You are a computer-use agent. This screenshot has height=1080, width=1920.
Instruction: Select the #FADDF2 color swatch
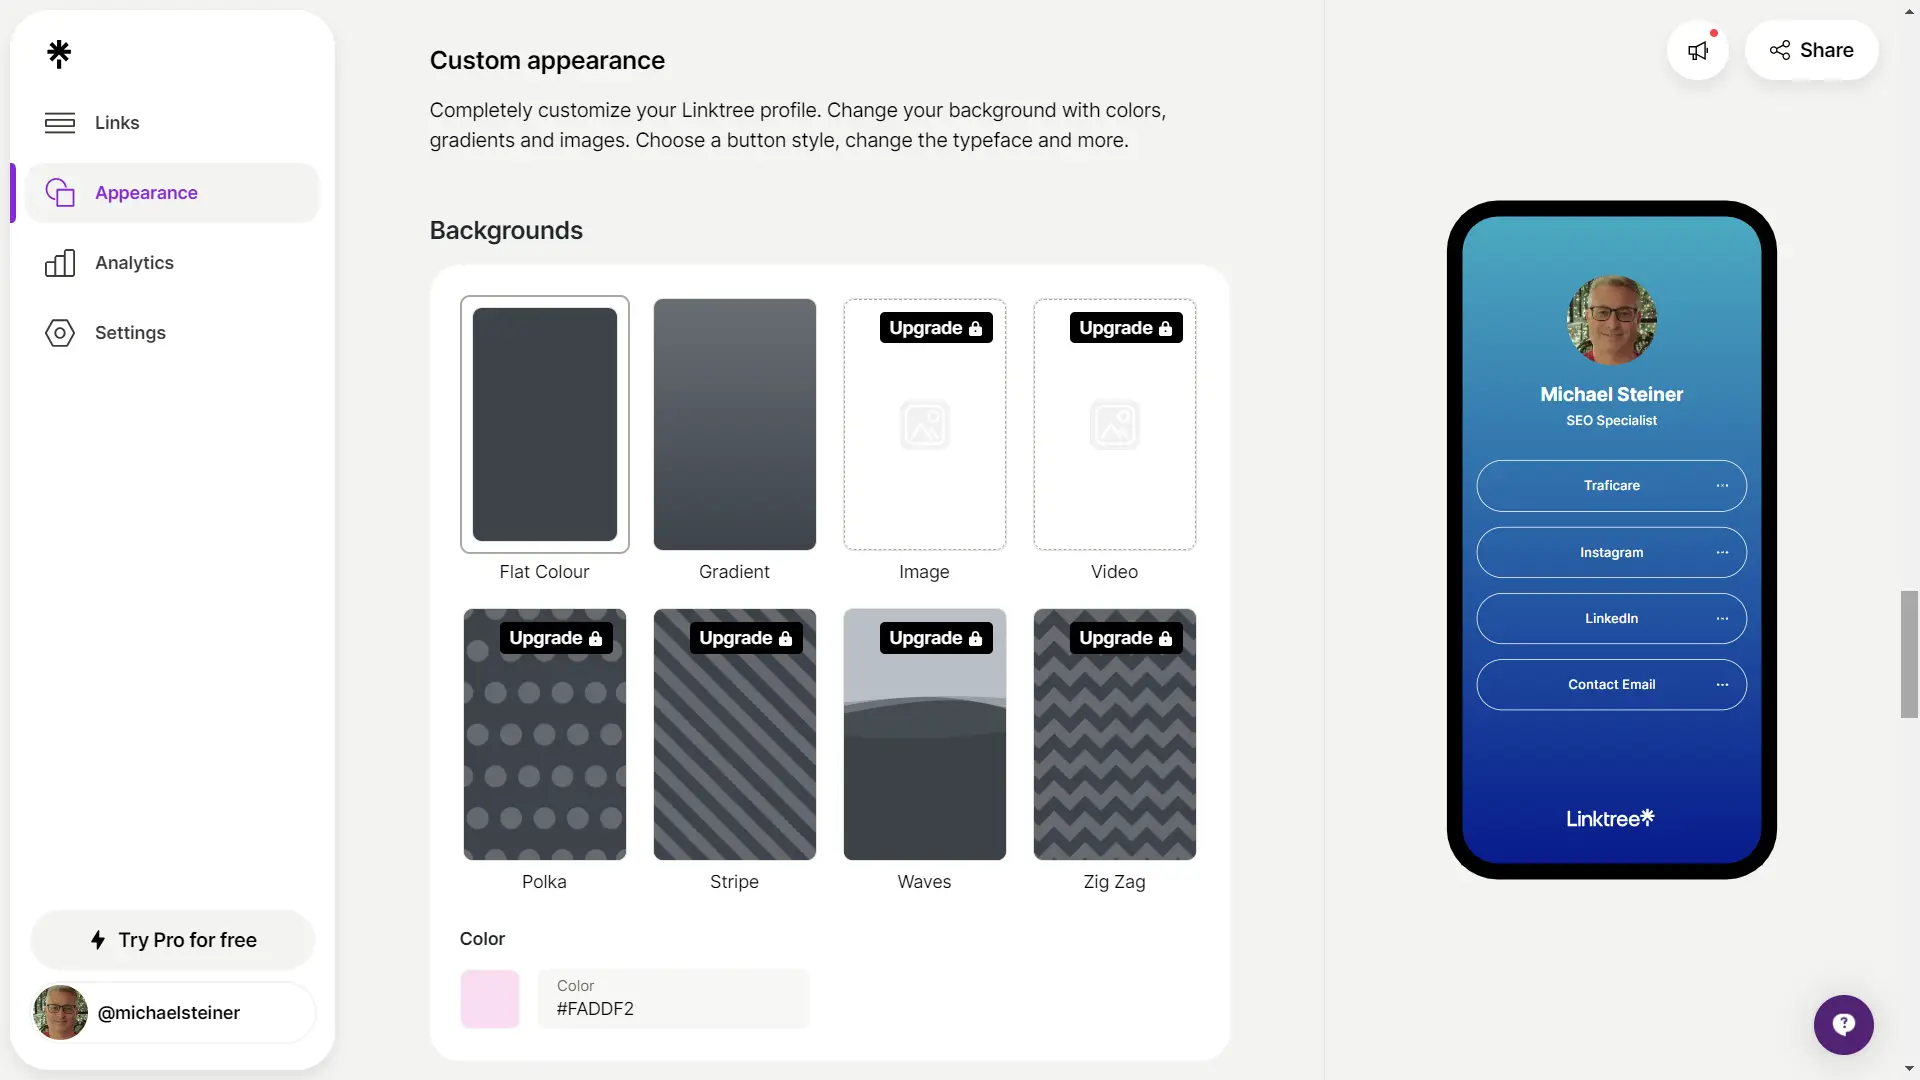(x=489, y=998)
